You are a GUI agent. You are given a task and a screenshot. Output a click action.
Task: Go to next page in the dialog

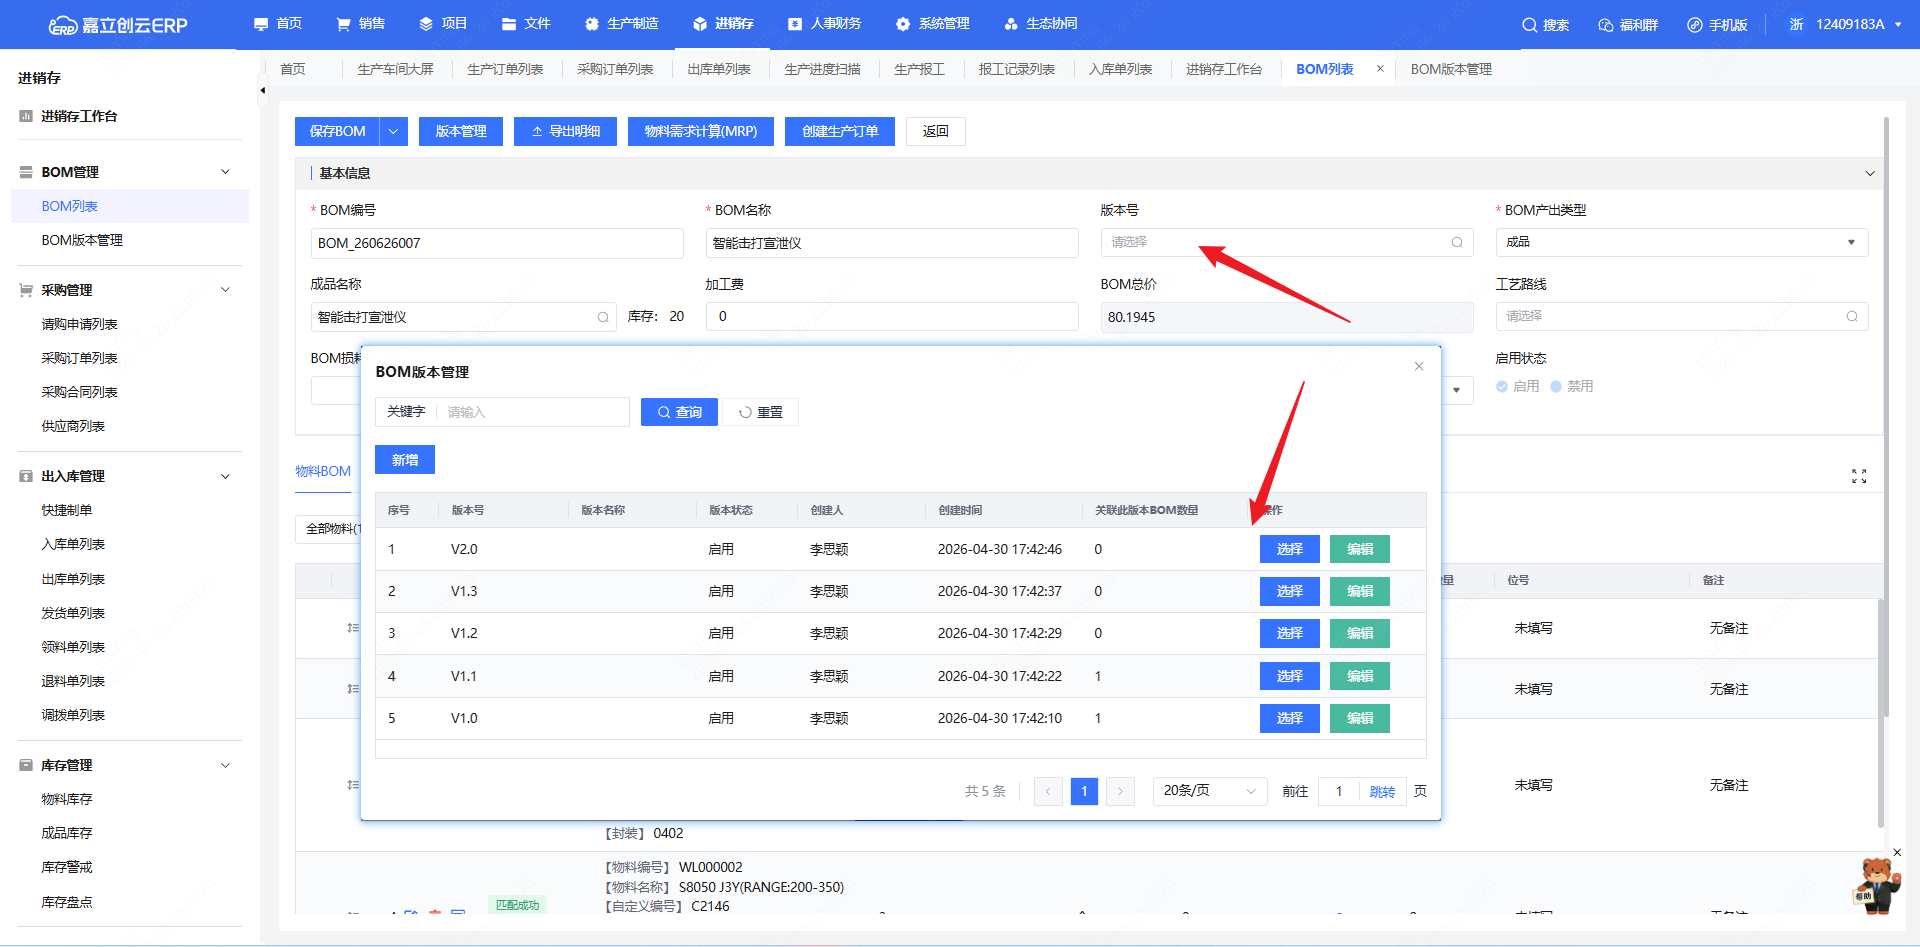[x=1120, y=791]
